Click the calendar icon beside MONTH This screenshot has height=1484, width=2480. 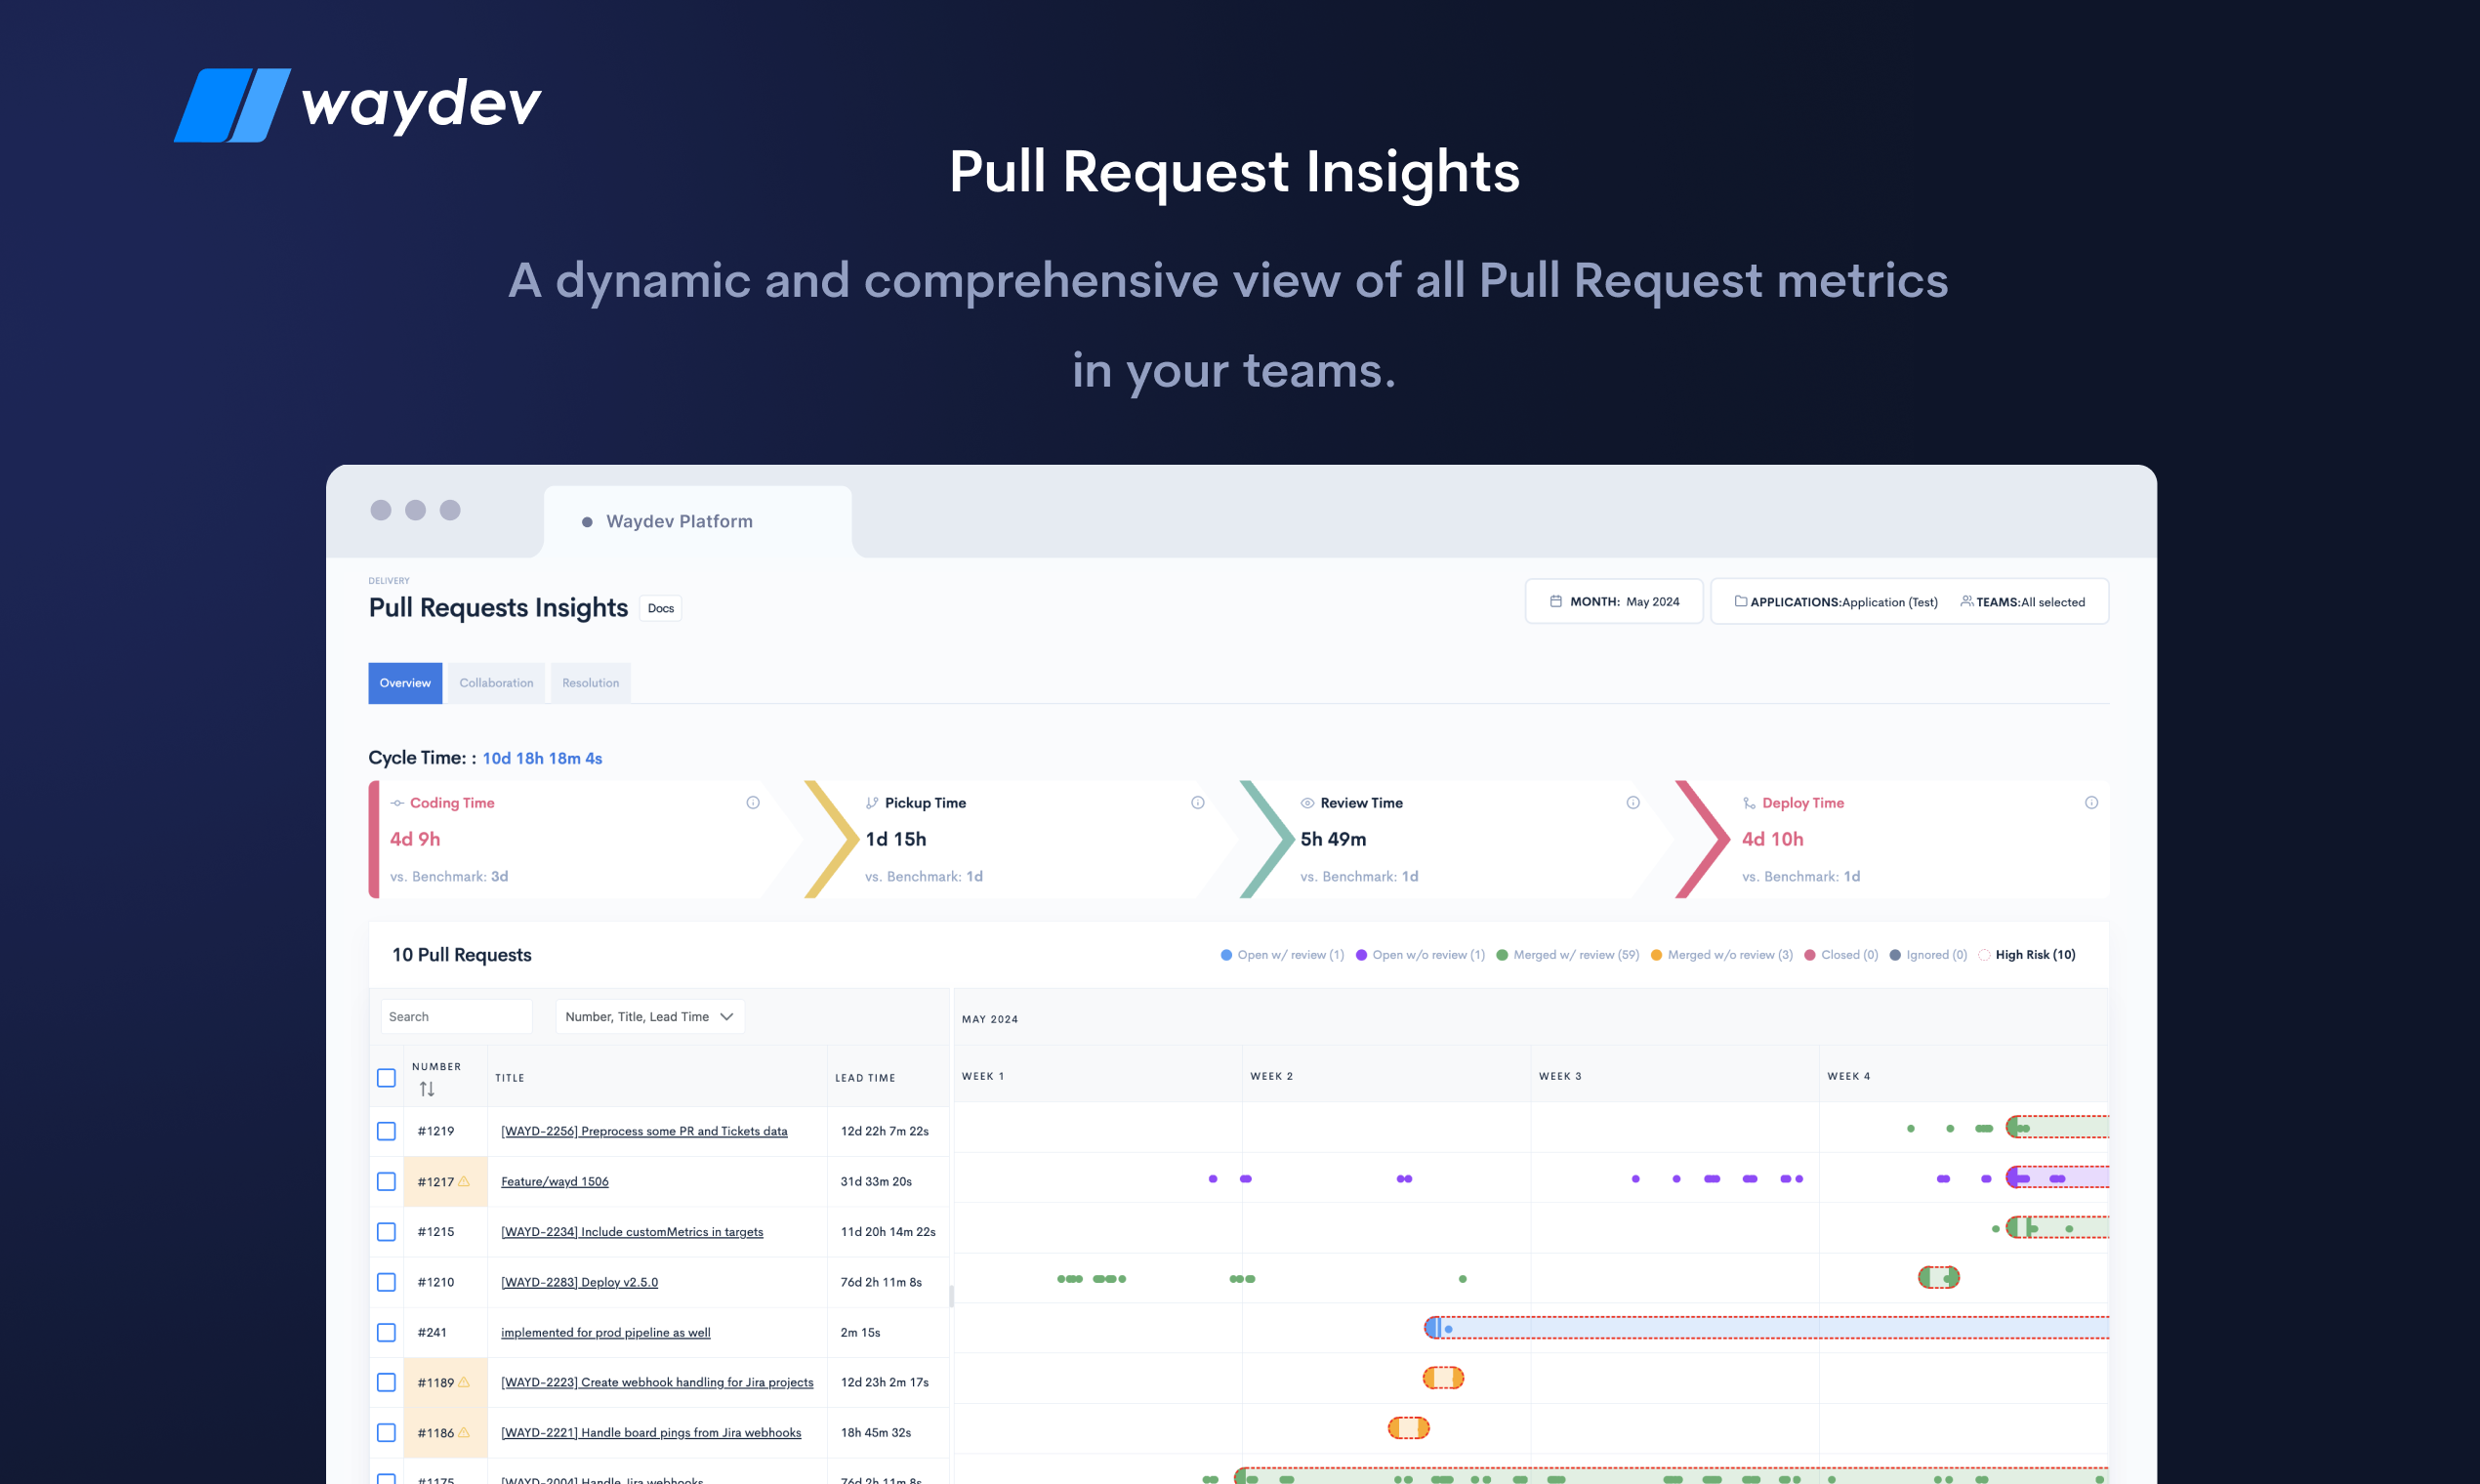pyautogui.click(x=1556, y=601)
